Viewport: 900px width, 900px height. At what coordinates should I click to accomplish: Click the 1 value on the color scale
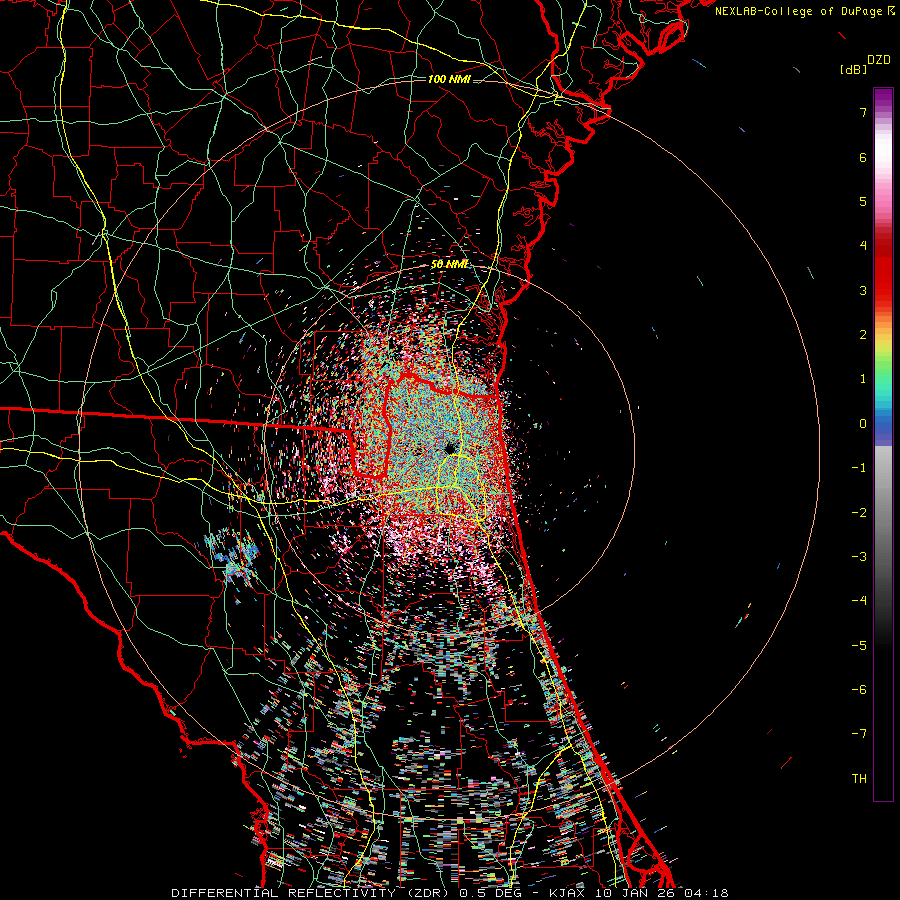[x=863, y=379]
